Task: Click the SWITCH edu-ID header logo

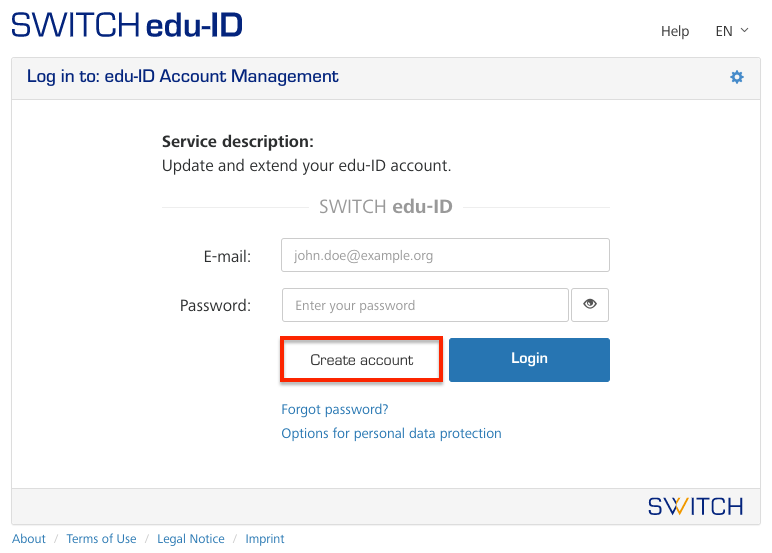Action: pyautogui.click(x=127, y=26)
